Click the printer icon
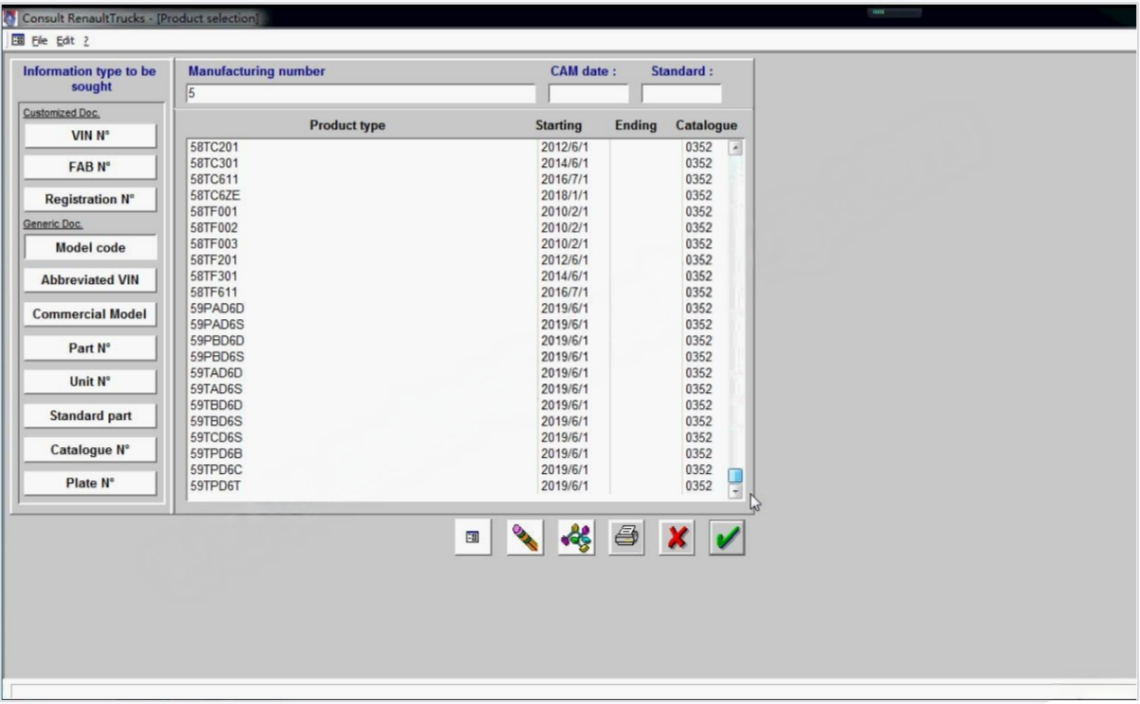The image size is (1140, 704). [626, 538]
